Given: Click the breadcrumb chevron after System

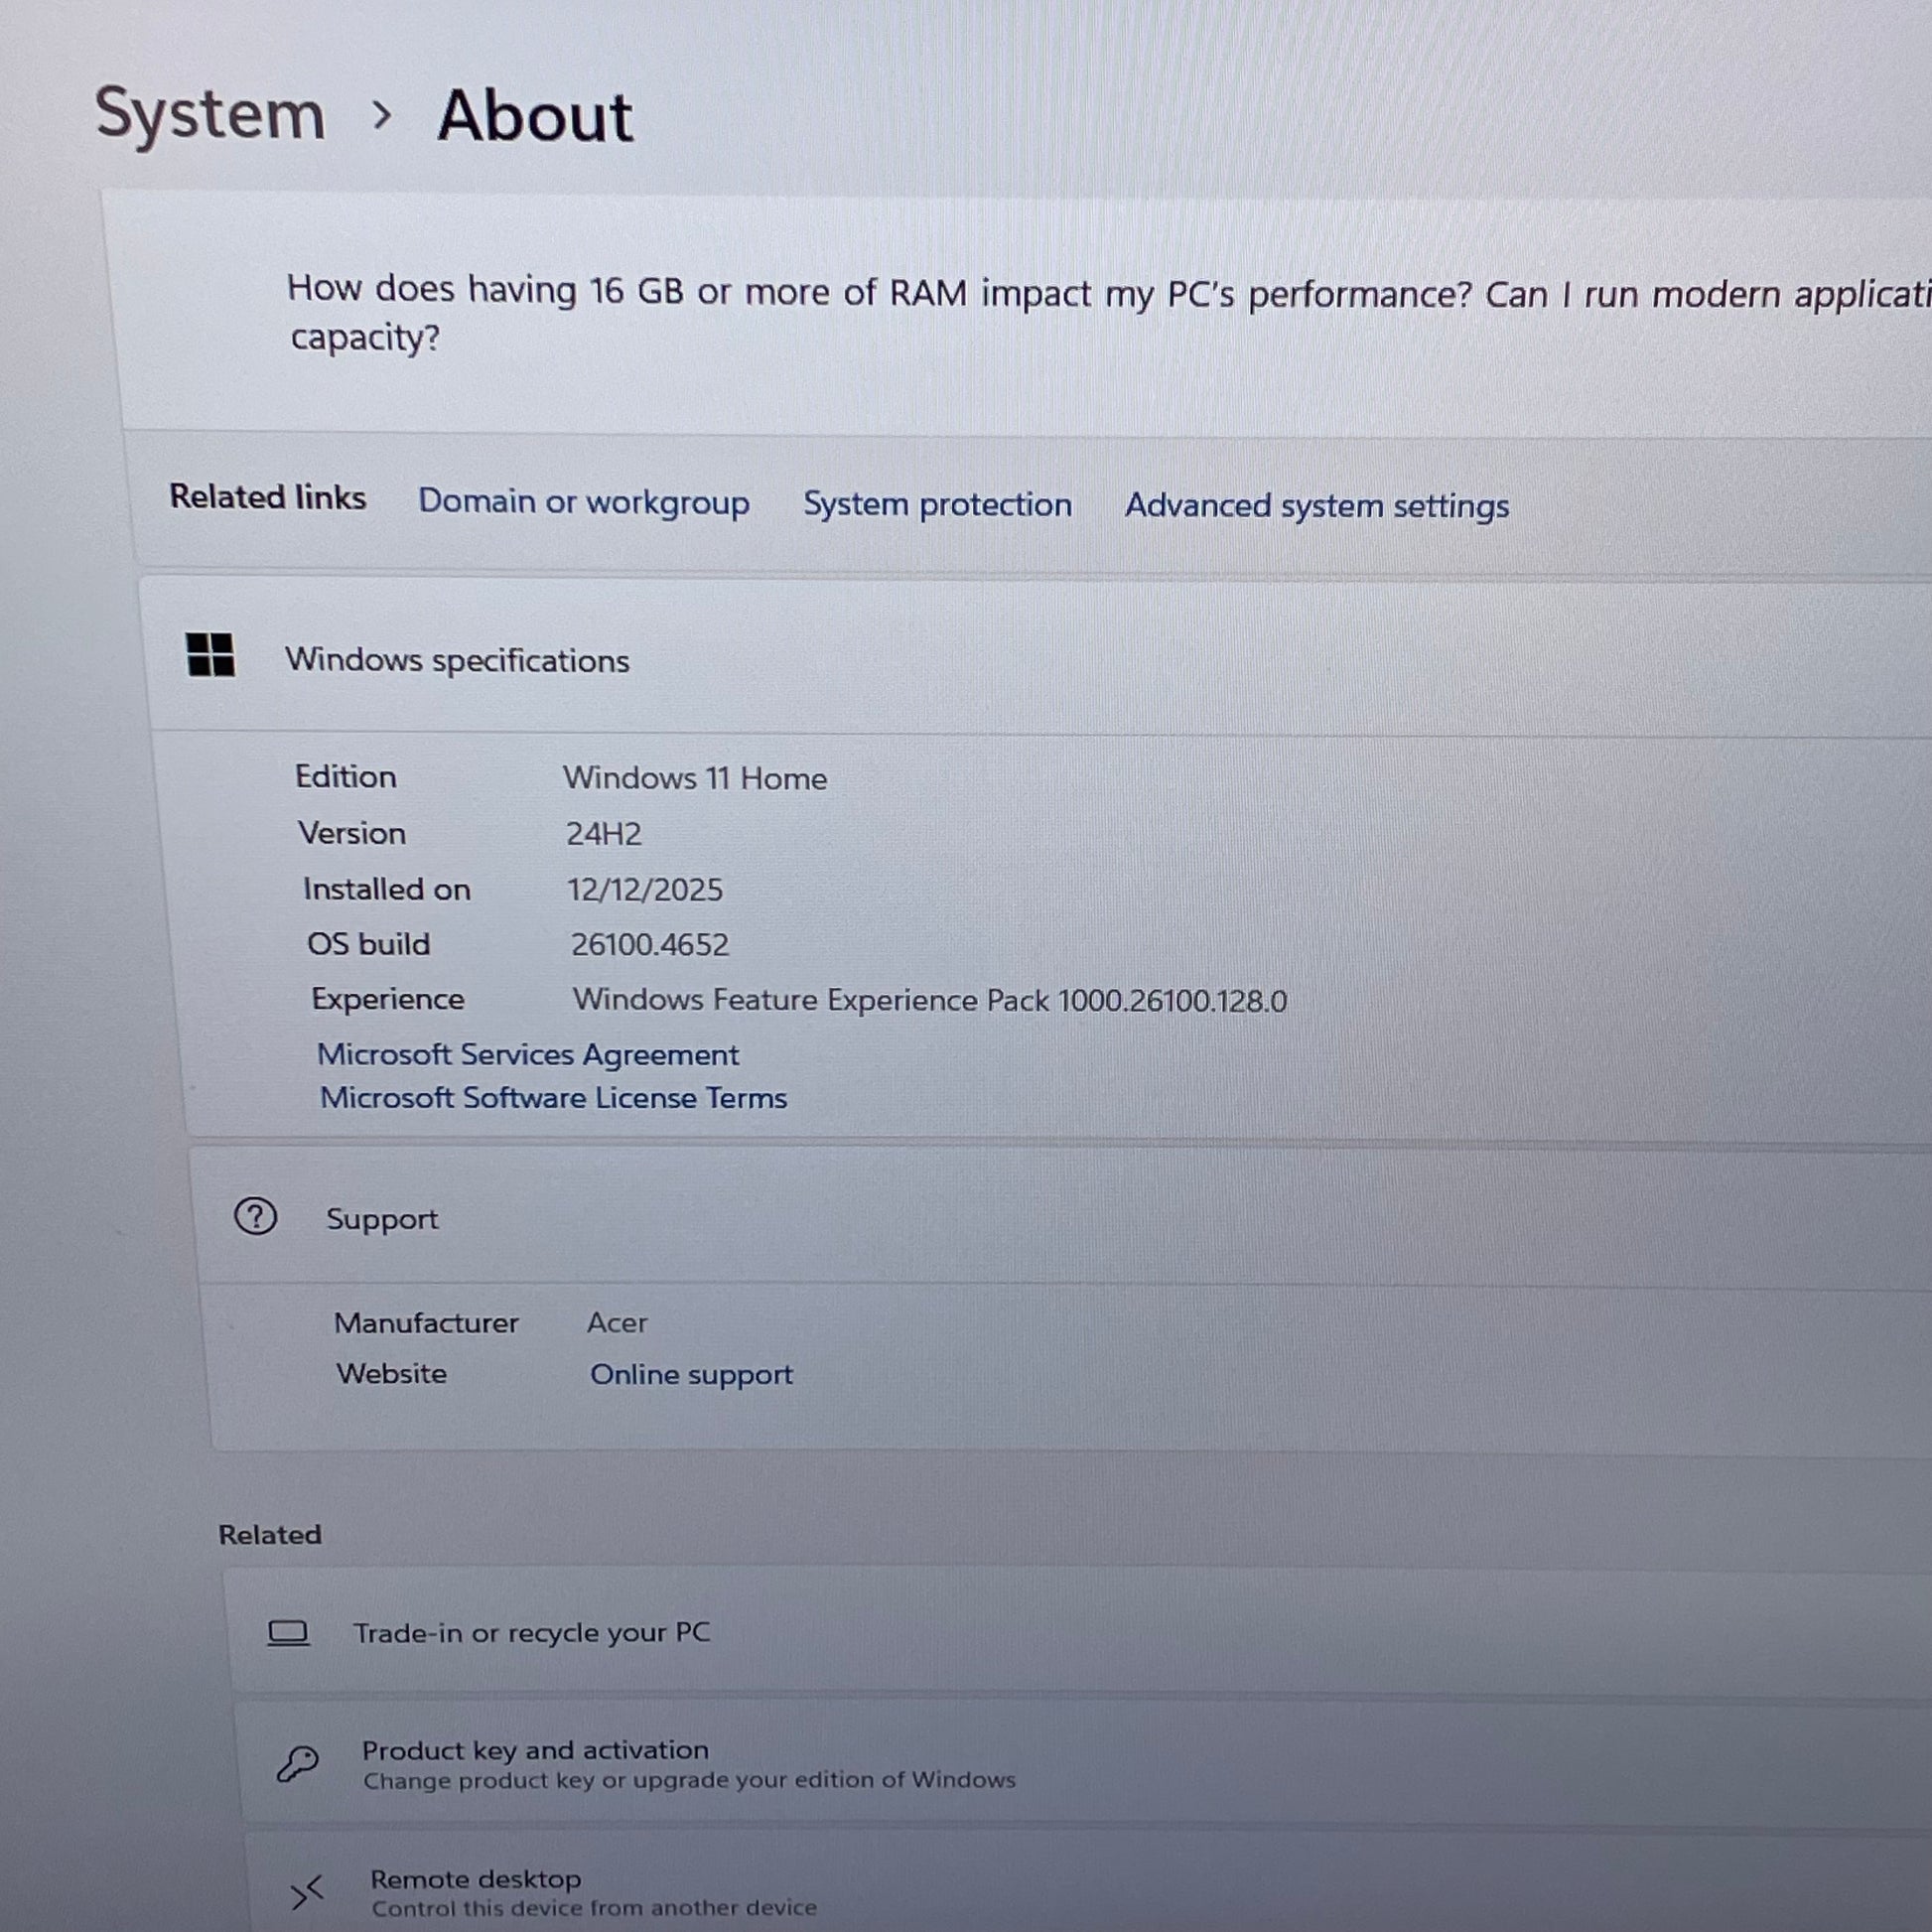Looking at the screenshot, I should coord(381,116).
